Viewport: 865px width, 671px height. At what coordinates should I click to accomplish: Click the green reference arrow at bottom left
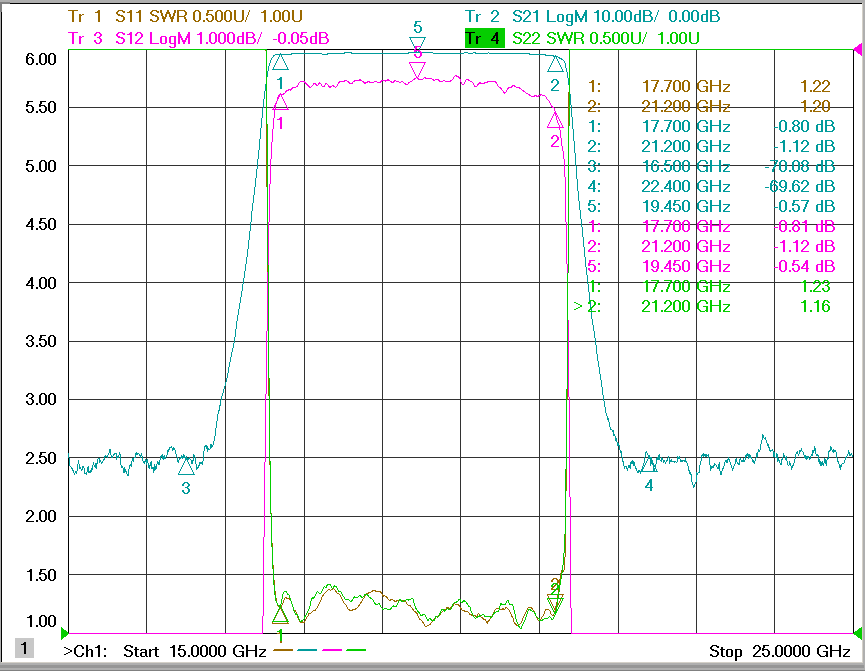(x=65, y=632)
